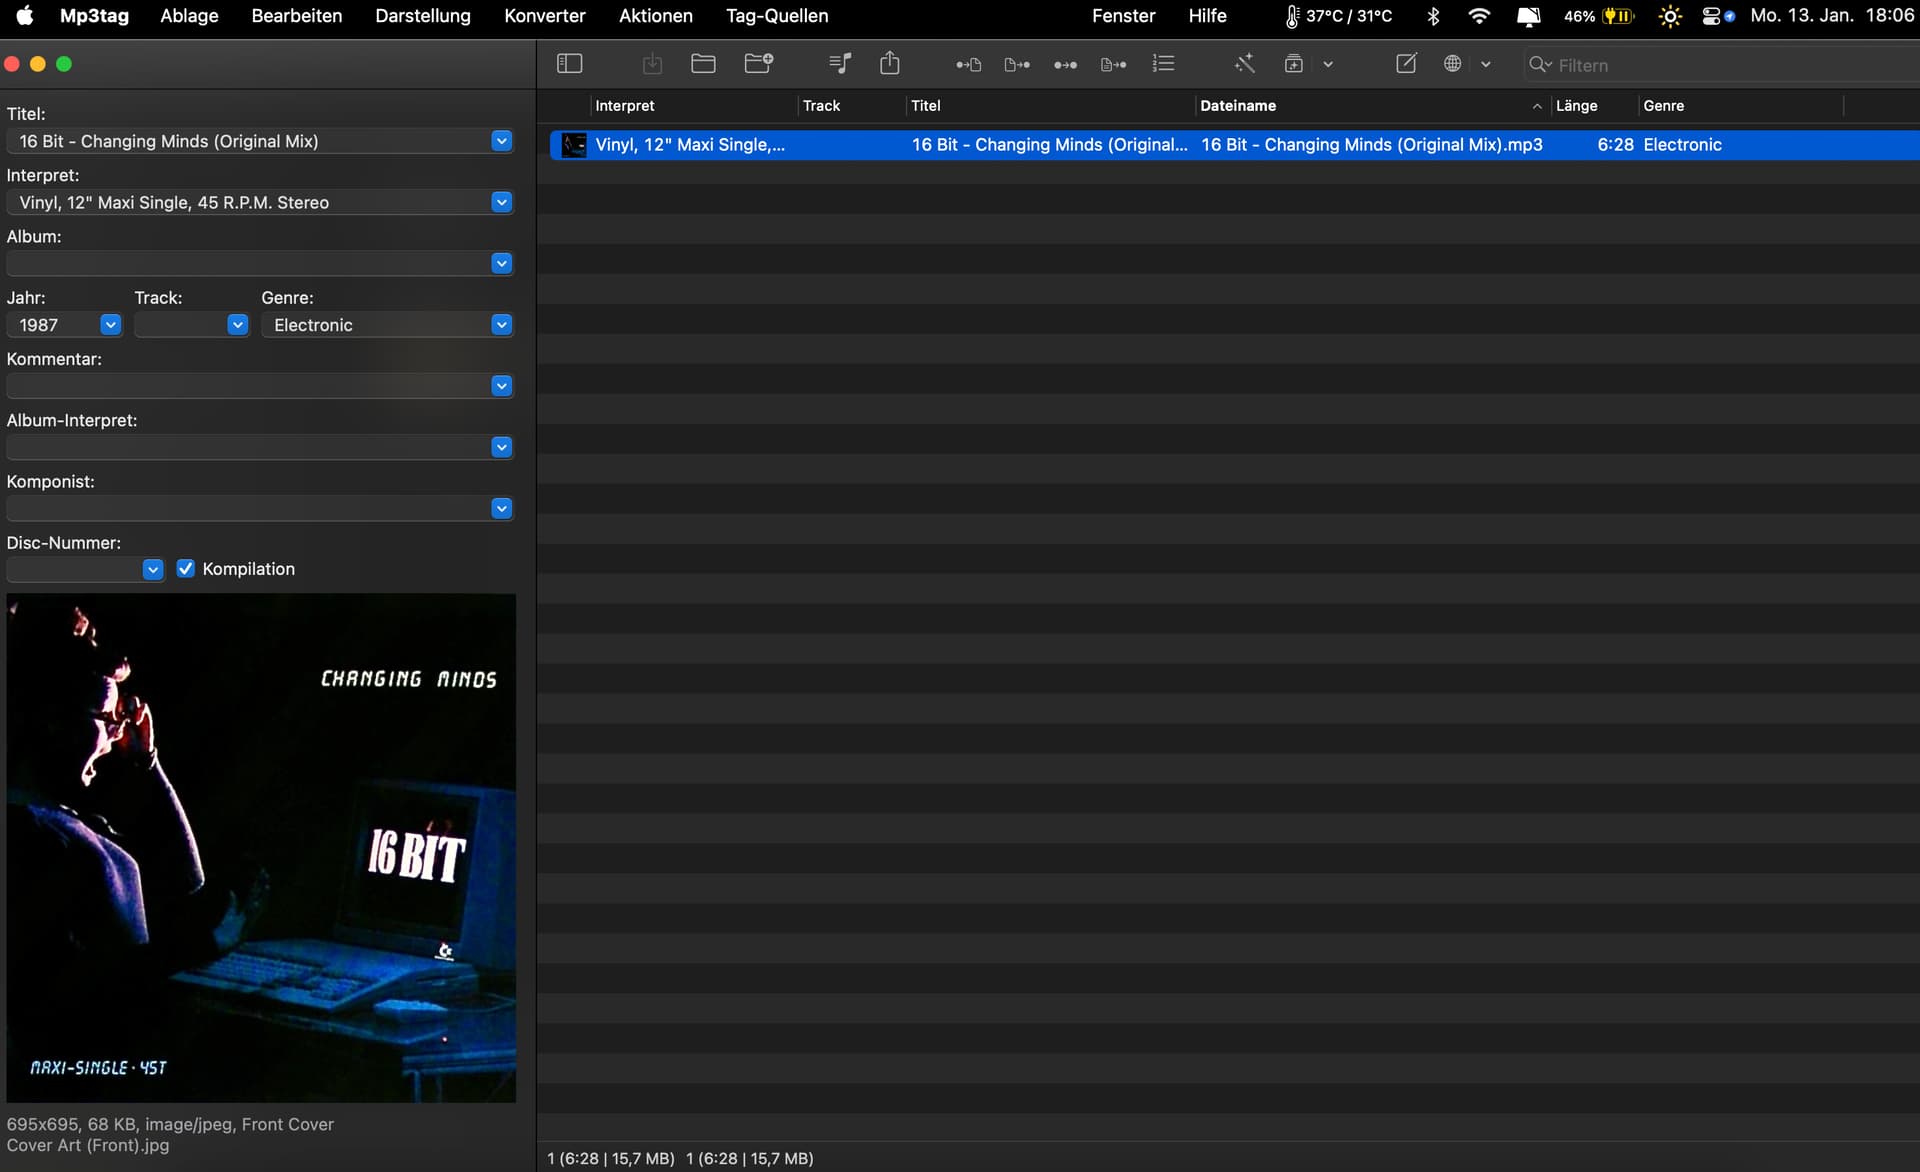Viewport: 1920px width, 1172px height.
Task: Toggle the Kompilation checkbox
Action: click(x=186, y=568)
